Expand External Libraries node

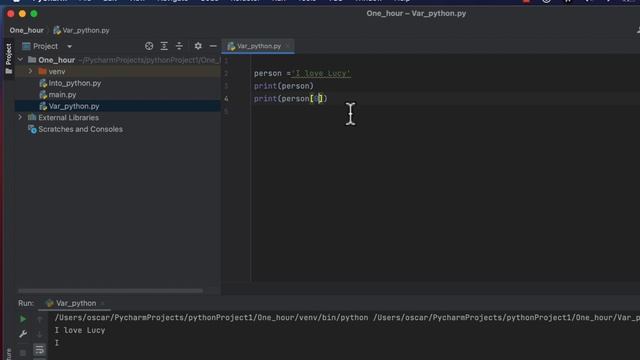(x=20, y=118)
